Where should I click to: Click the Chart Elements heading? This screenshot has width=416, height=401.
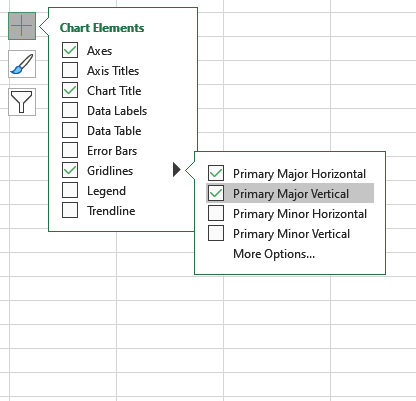(x=102, y=28)
